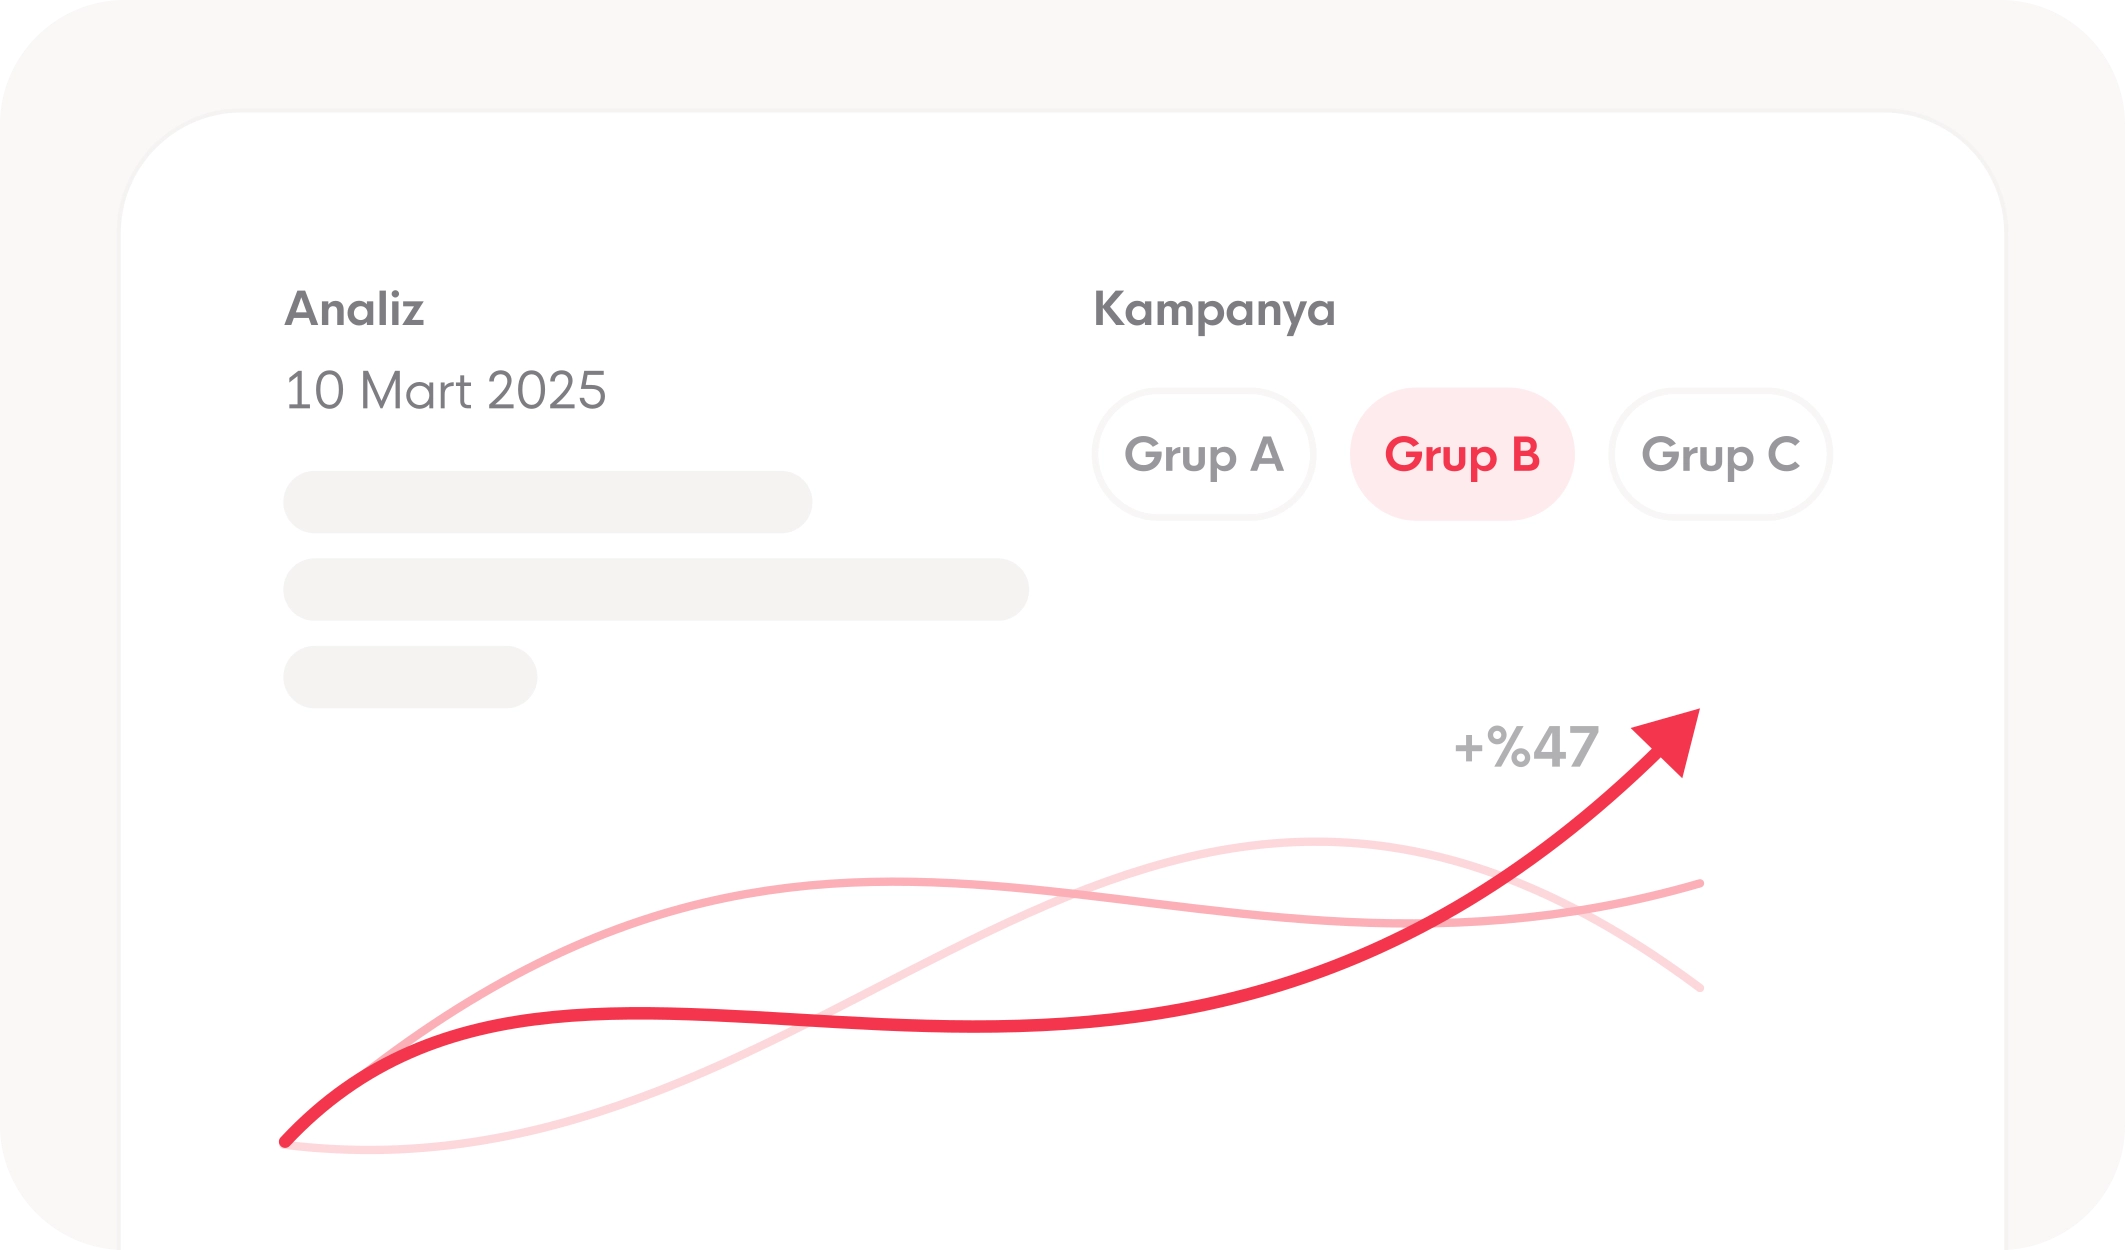Click the first gray placeholder bar
The width and height of the screenshot is (2125, 1250).
(x=547, y=502)
